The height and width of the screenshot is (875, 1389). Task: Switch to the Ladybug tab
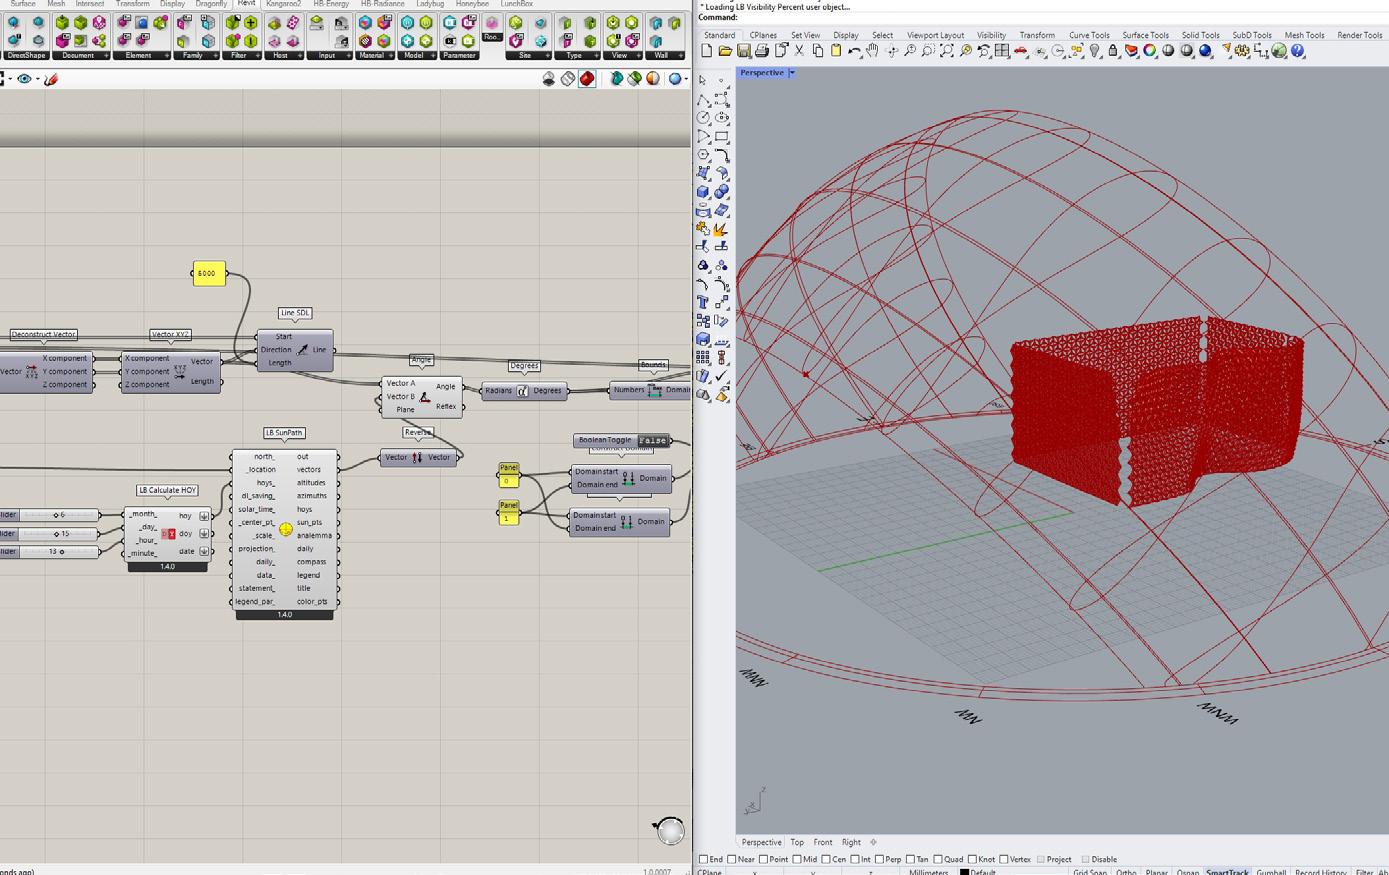pos(429,4)
